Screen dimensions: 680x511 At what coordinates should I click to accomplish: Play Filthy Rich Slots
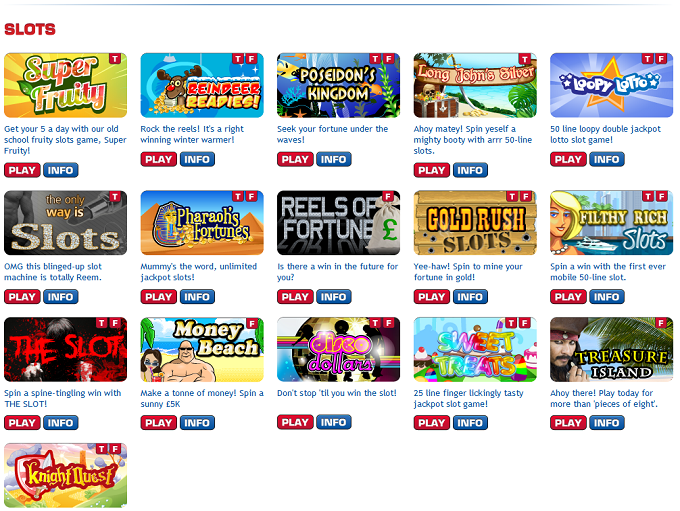[568, 297]
